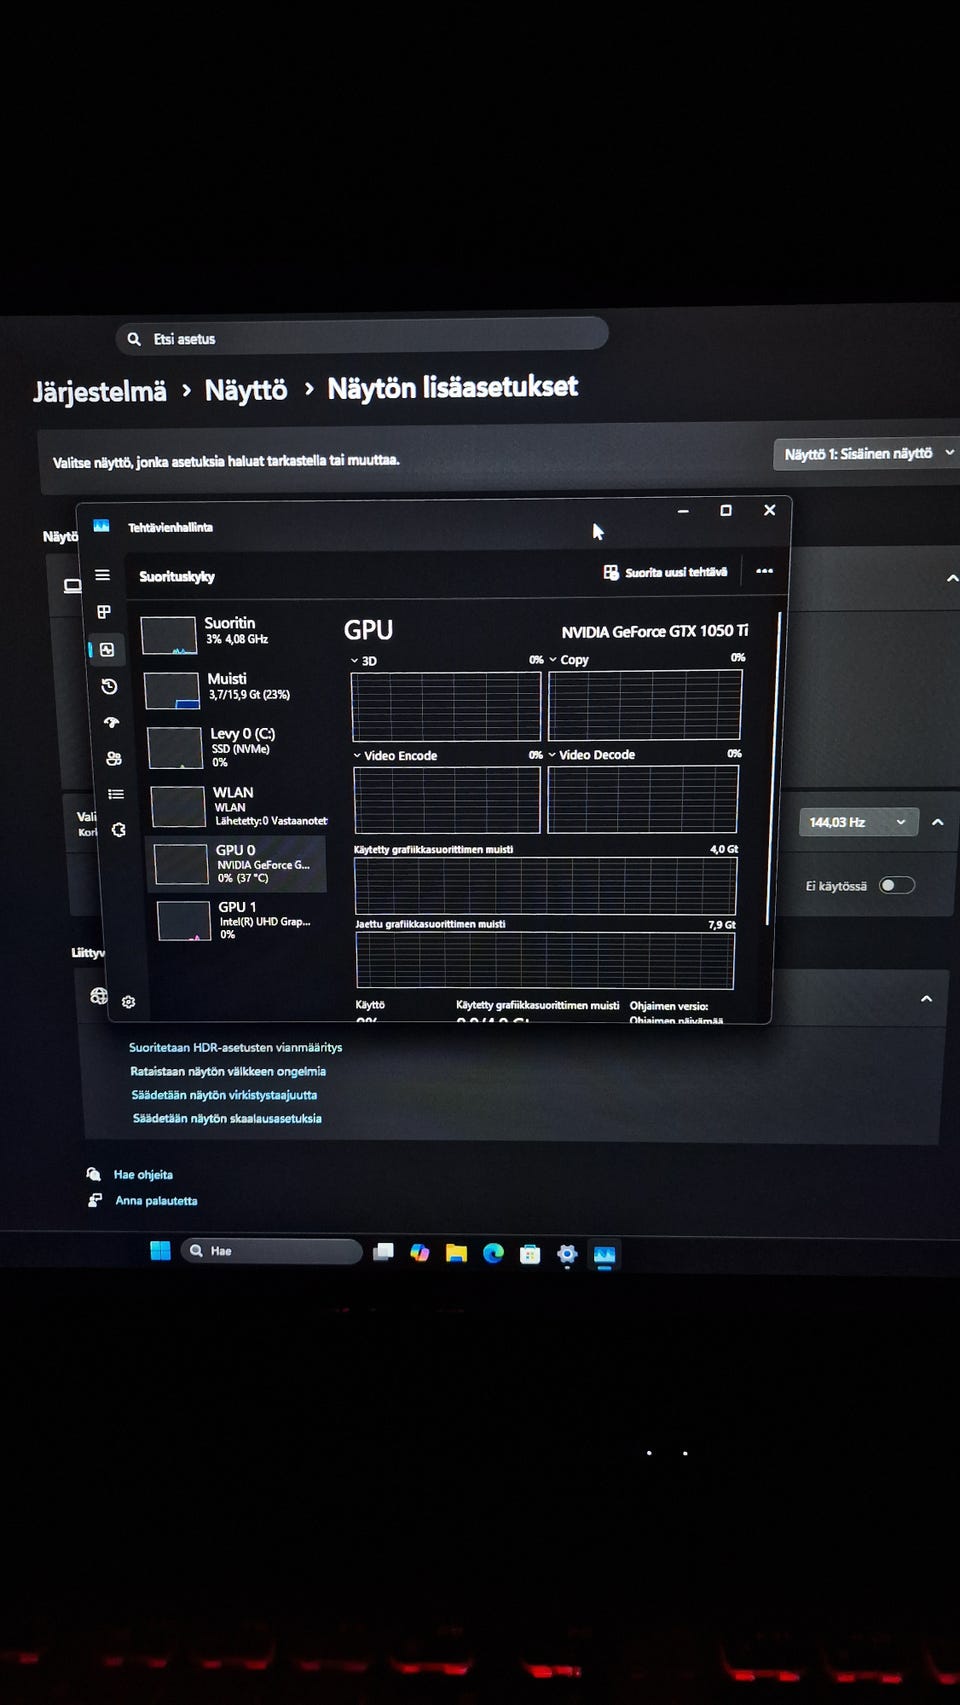The height and width of the screenshot is (1705, 960).
Task: Open Task Manager settings gear icon
Action: [129, 1001]
